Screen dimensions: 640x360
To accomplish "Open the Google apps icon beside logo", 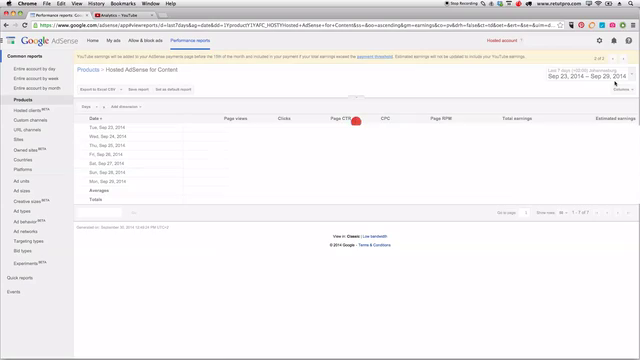I will pos(11,40).
